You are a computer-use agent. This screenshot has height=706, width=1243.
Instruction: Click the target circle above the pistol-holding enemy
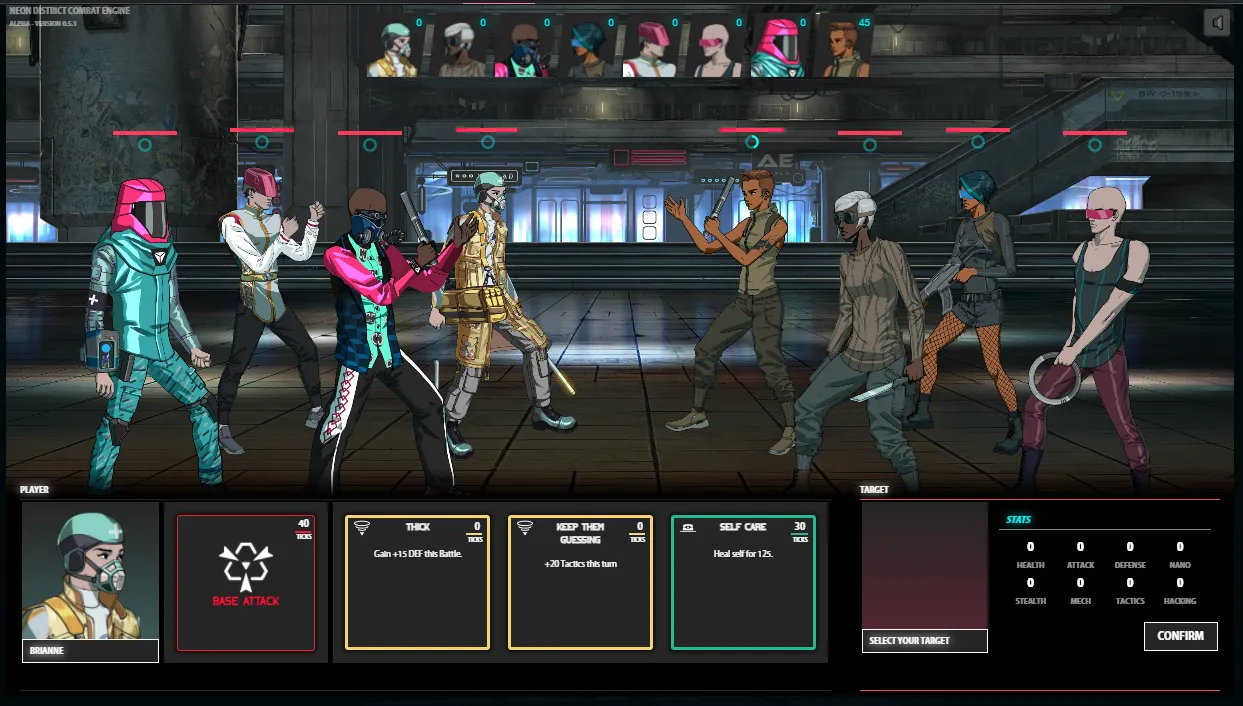pos(752,142)
